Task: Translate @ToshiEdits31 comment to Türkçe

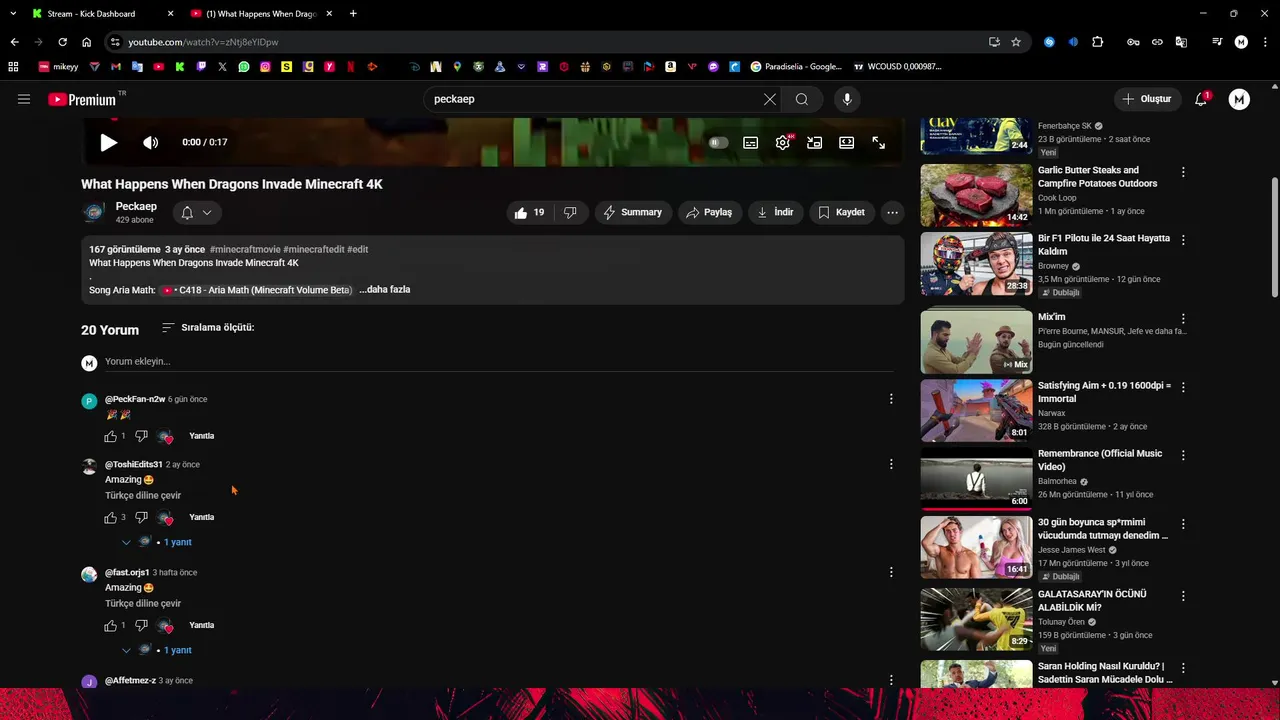Action: [x=143, y=495]
